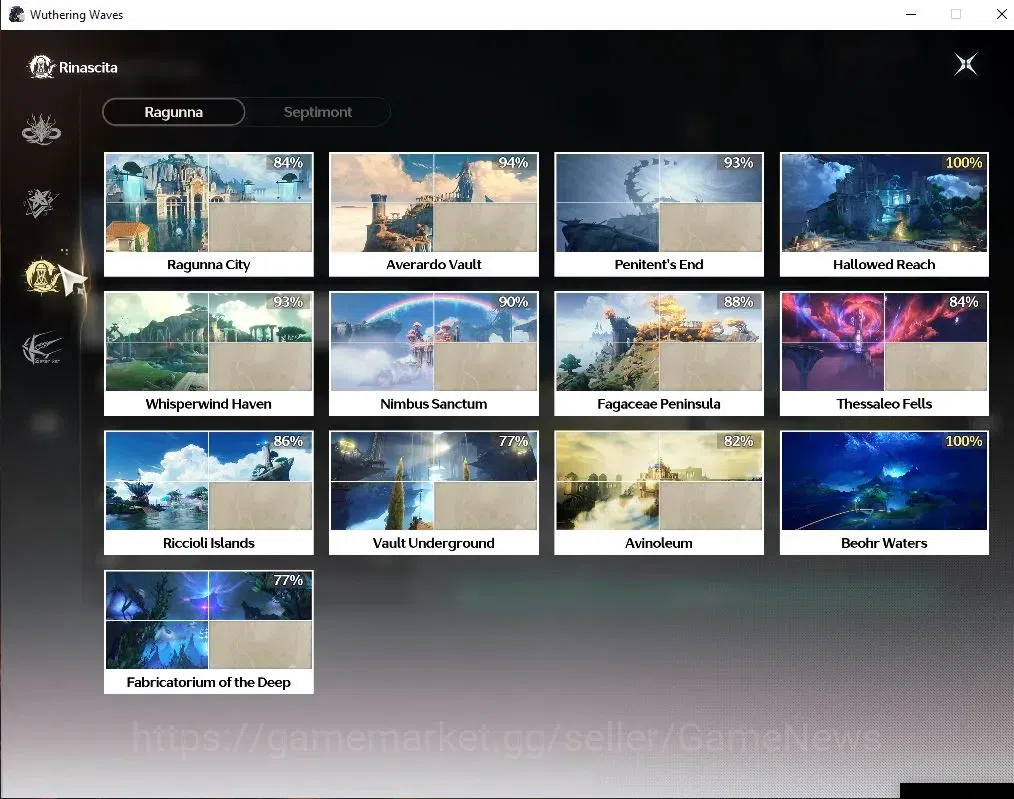This screenshot has width=1014, height=799.
Task: Open the Nimbus Sanctum area card
Action: click(434, 354)
